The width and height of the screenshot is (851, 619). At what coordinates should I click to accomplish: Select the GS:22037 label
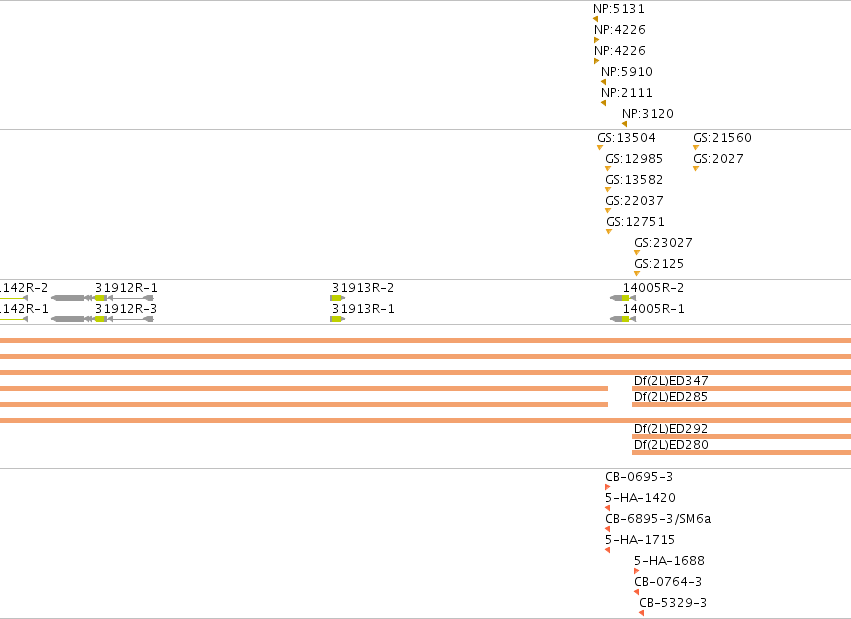634,201
